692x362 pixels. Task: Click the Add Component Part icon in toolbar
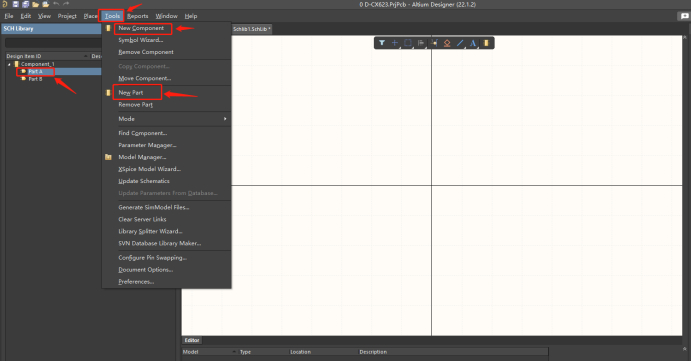[486, 43]
